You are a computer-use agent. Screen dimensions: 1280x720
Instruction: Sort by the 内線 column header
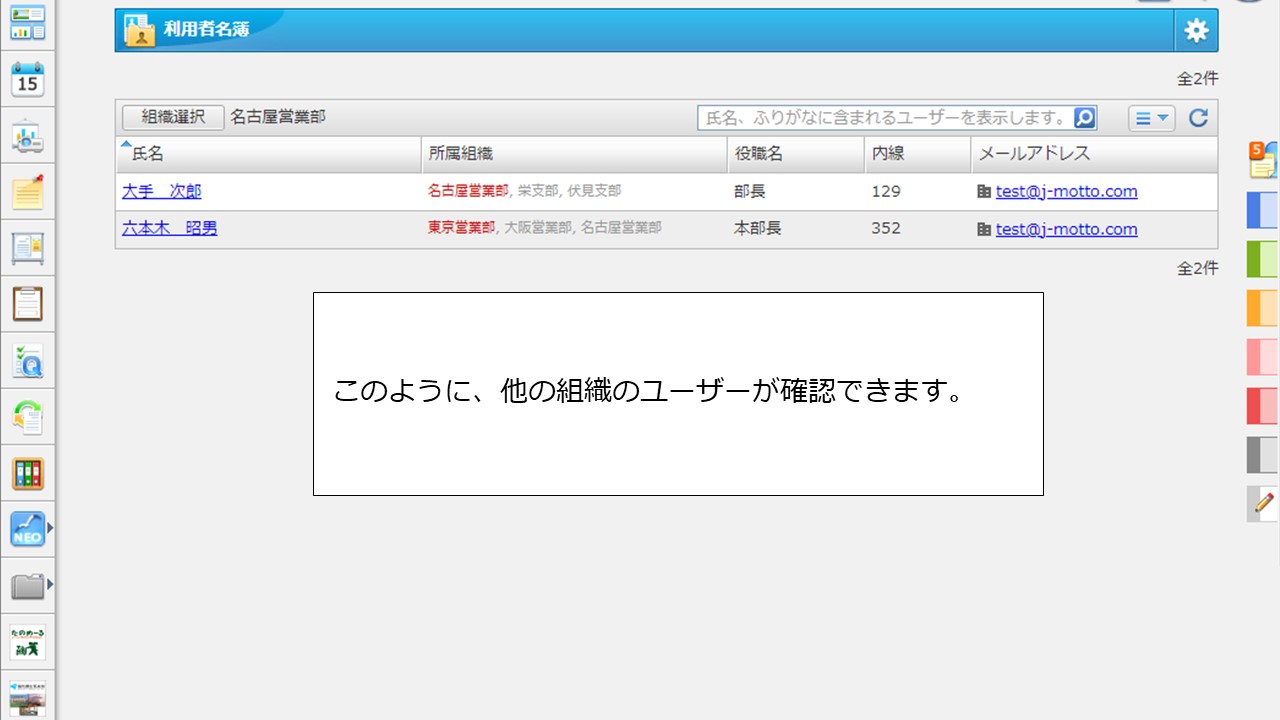point(918,154)
